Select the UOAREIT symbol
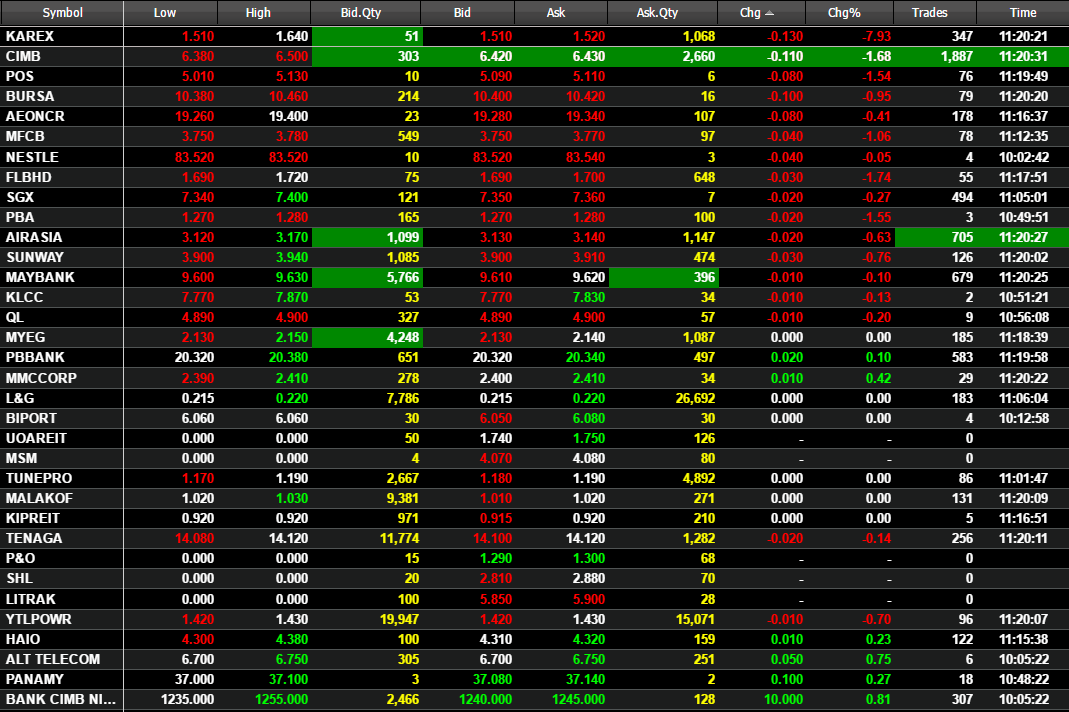Screen dimensions: 1069x712 point(36,438)
